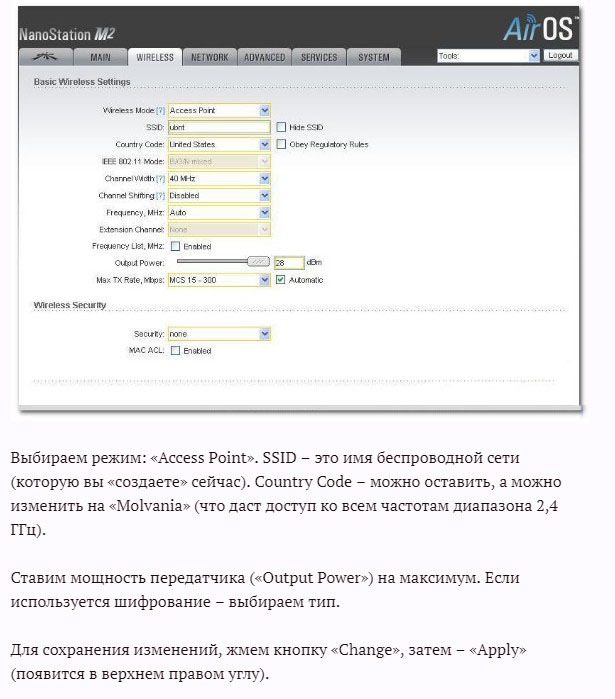Switch to the MAIN tab
This screenshot has width=615, height=699.
pos(100,57)
